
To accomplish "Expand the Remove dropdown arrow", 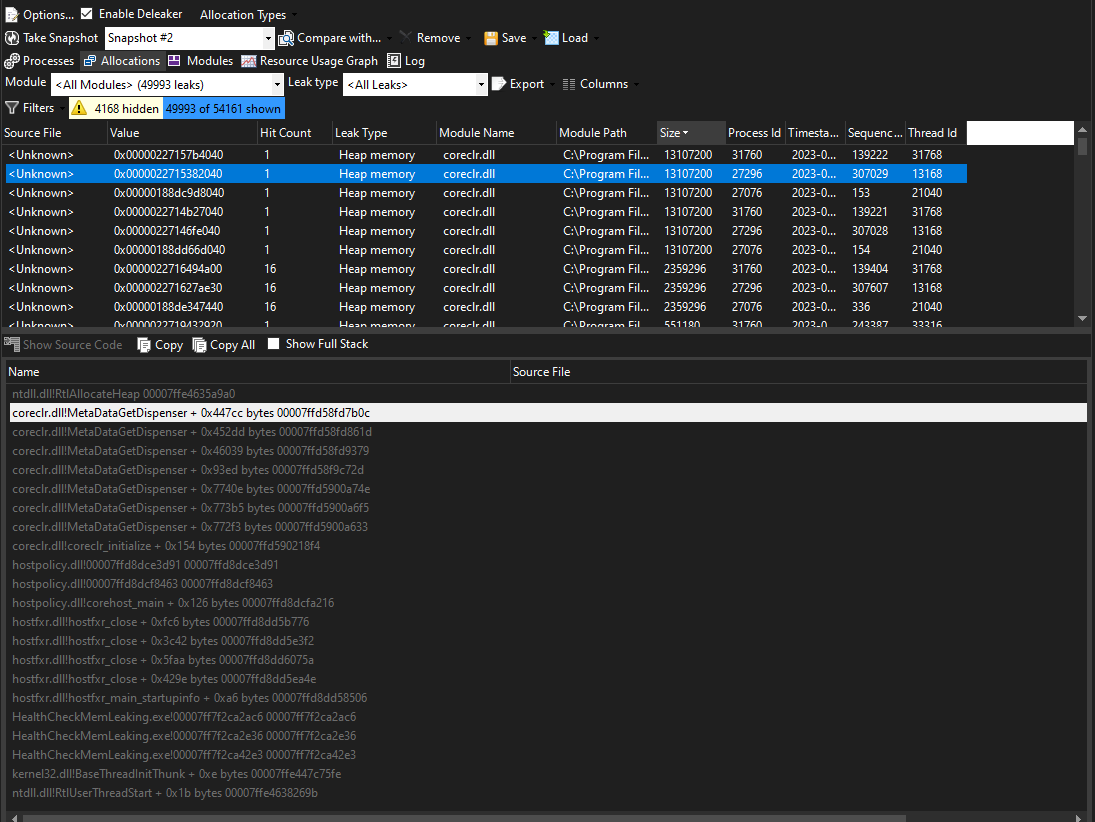I will point(468,38).
